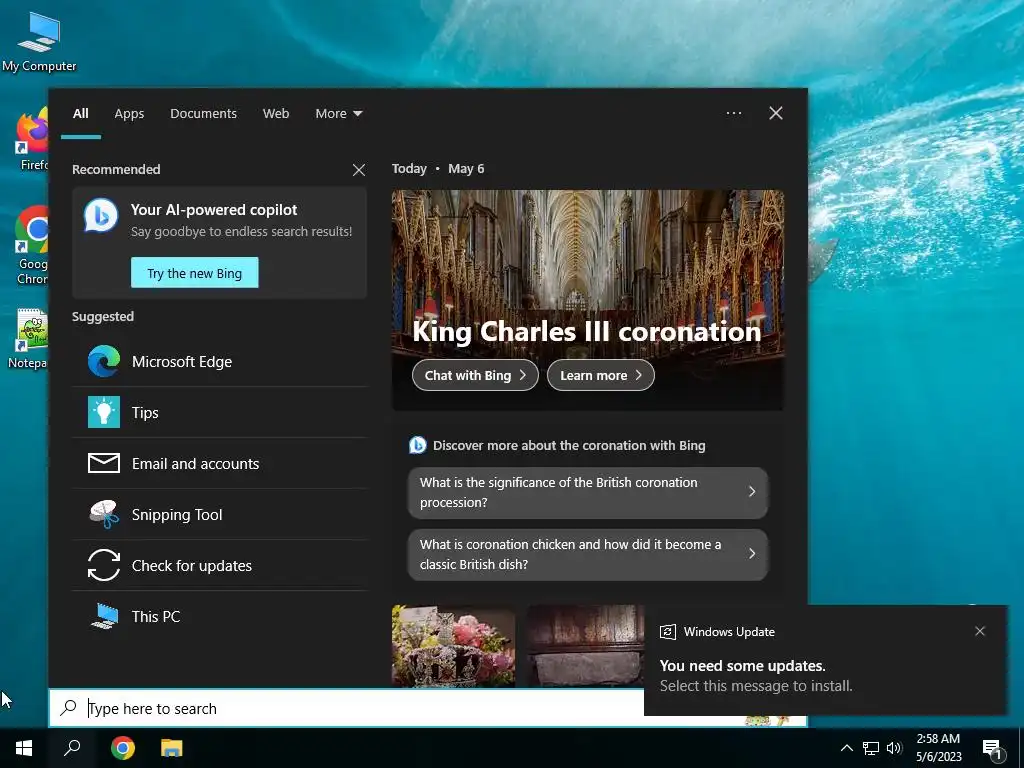Click the Bing logo beside Discover more
Image resolution: width=1024 pixels, height=768 pixels.
[417, 445]
